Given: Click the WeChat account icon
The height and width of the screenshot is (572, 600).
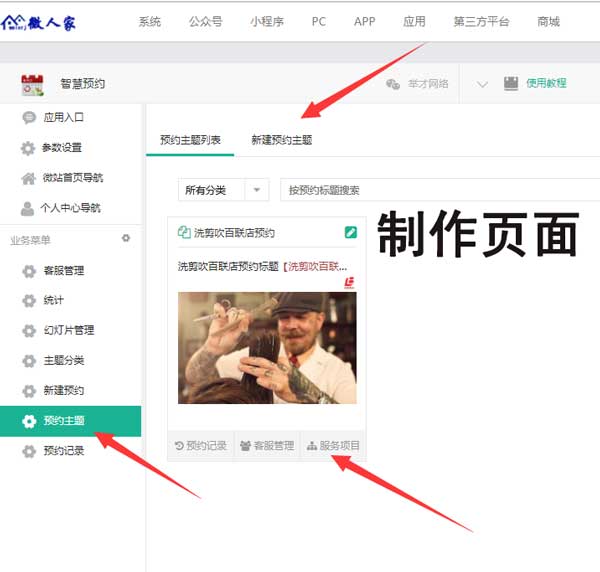Looking at the screenshot, I should point(393,84).
